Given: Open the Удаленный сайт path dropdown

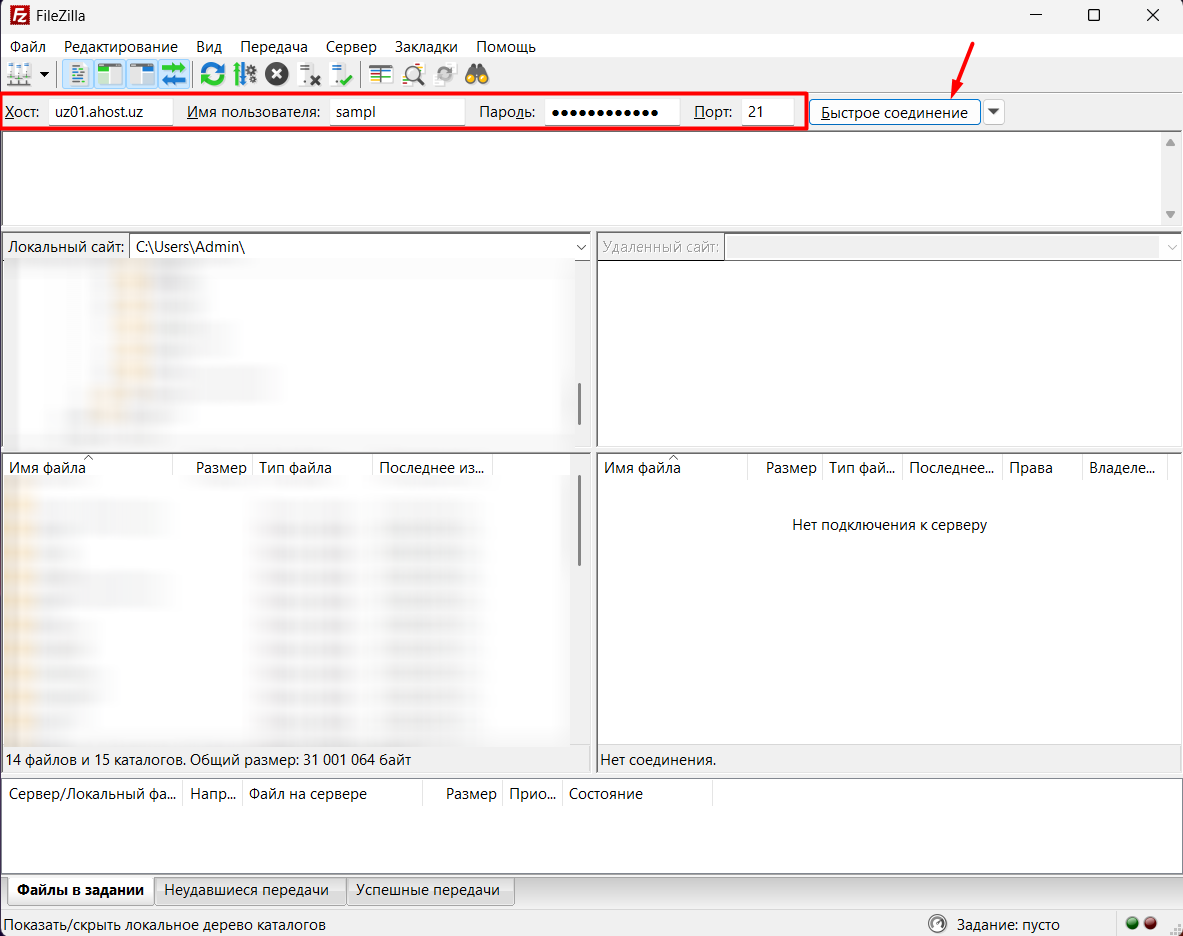Looking at the screenshot, I should click(1172, 247).
